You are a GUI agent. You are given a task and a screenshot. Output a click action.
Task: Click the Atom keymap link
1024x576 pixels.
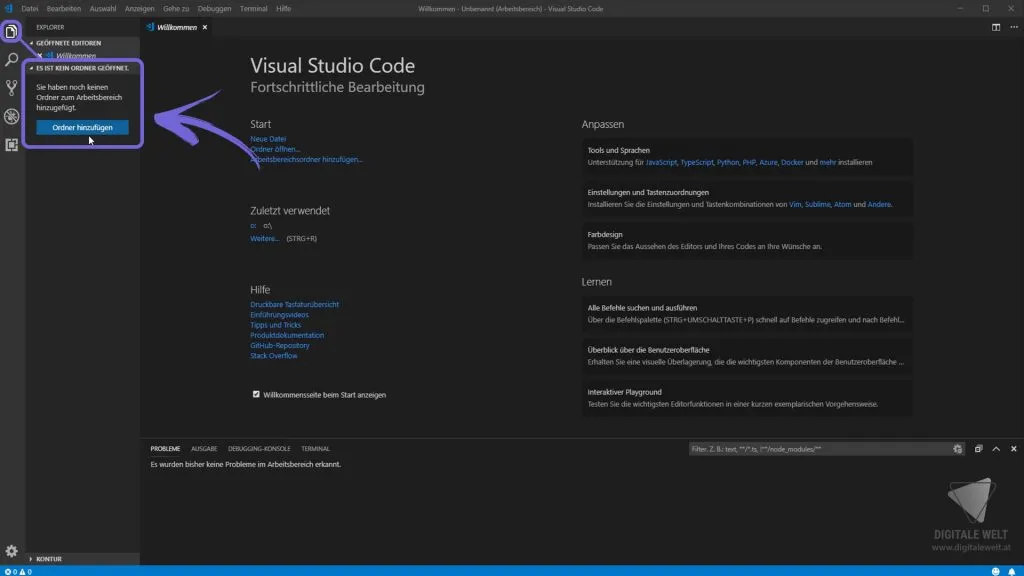842,204
